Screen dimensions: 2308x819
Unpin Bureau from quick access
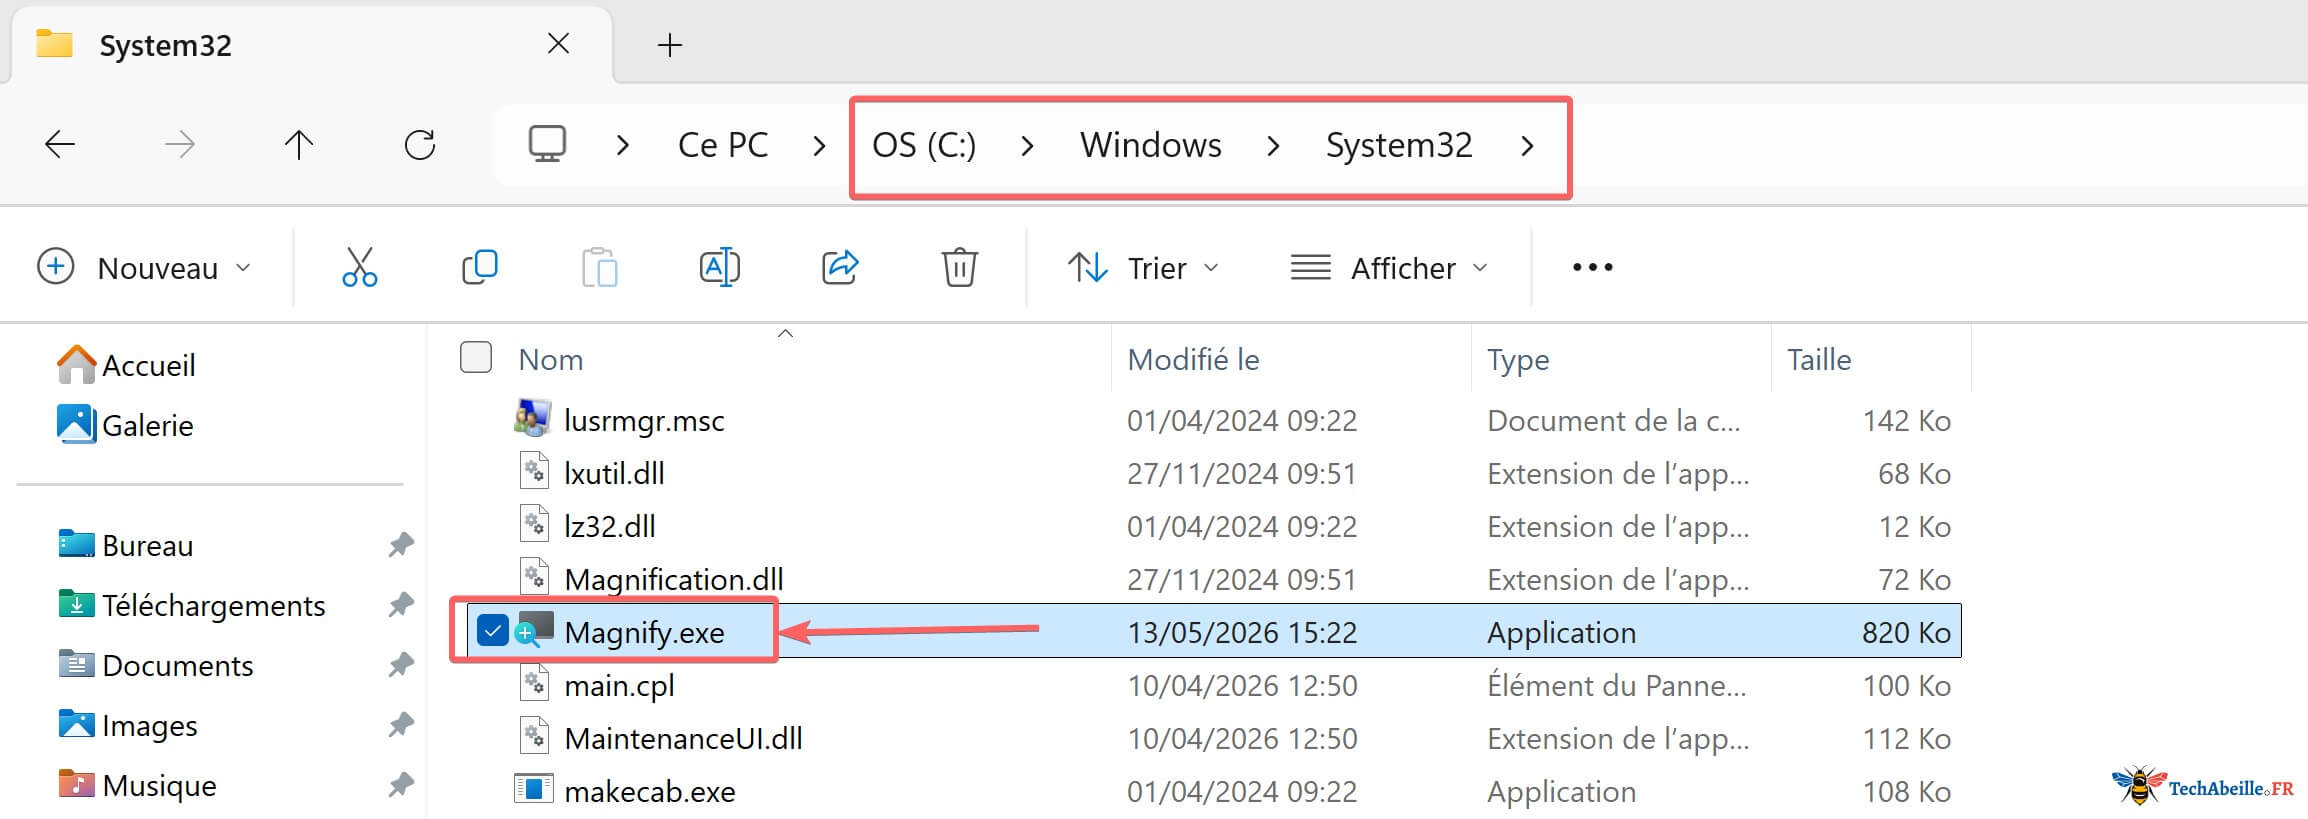click(401, 545)
